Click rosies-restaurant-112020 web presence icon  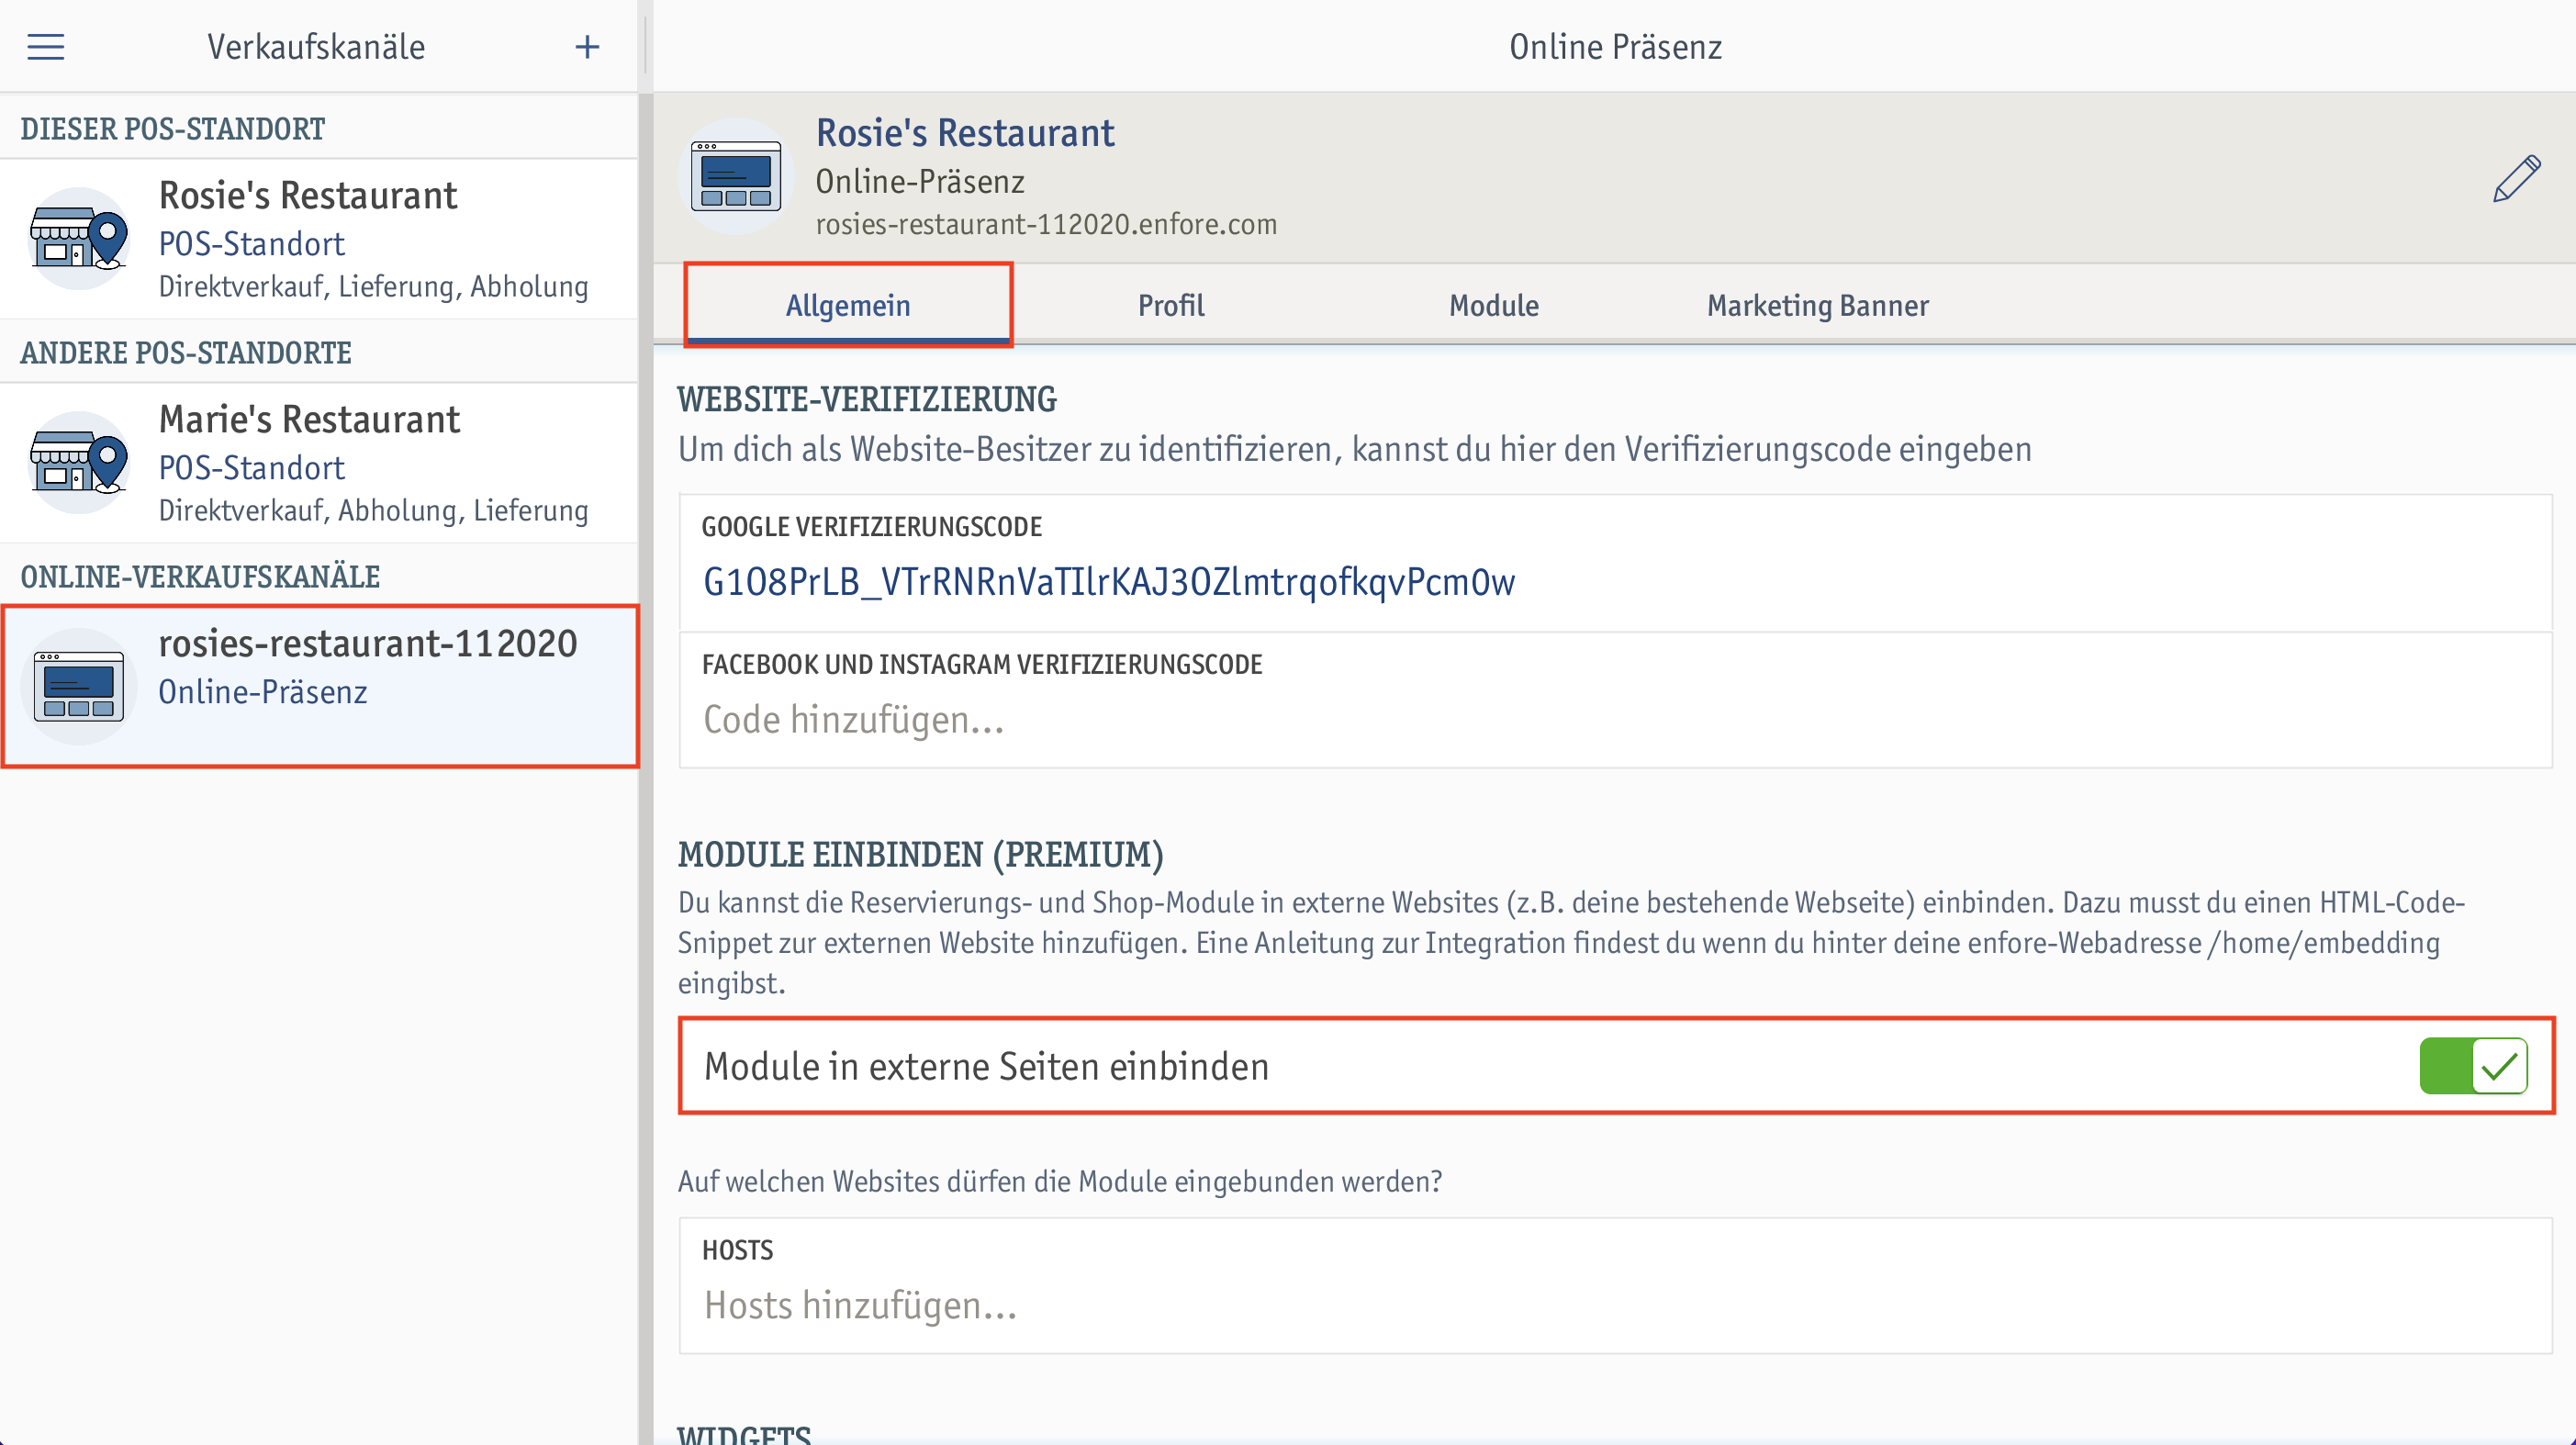coord(79,686)
